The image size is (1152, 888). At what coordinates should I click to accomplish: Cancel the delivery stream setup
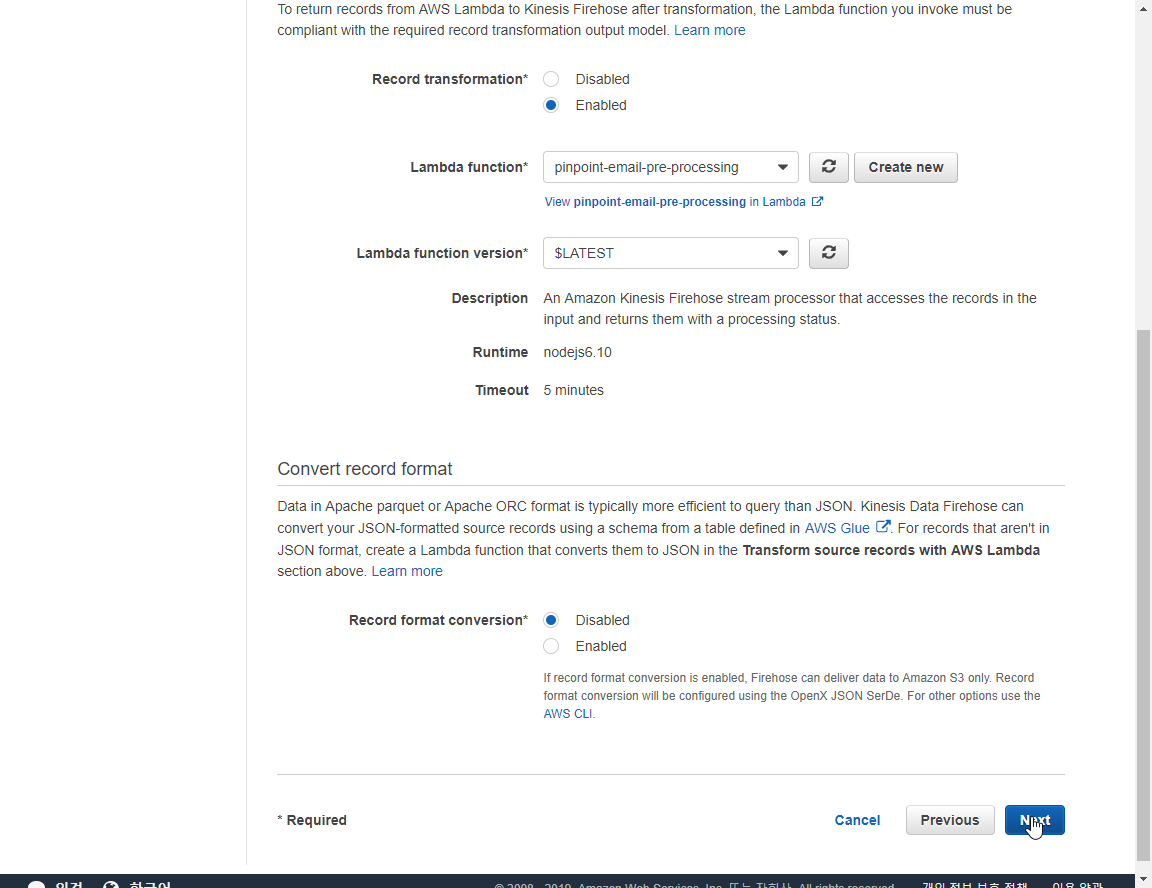coord(857,820)
